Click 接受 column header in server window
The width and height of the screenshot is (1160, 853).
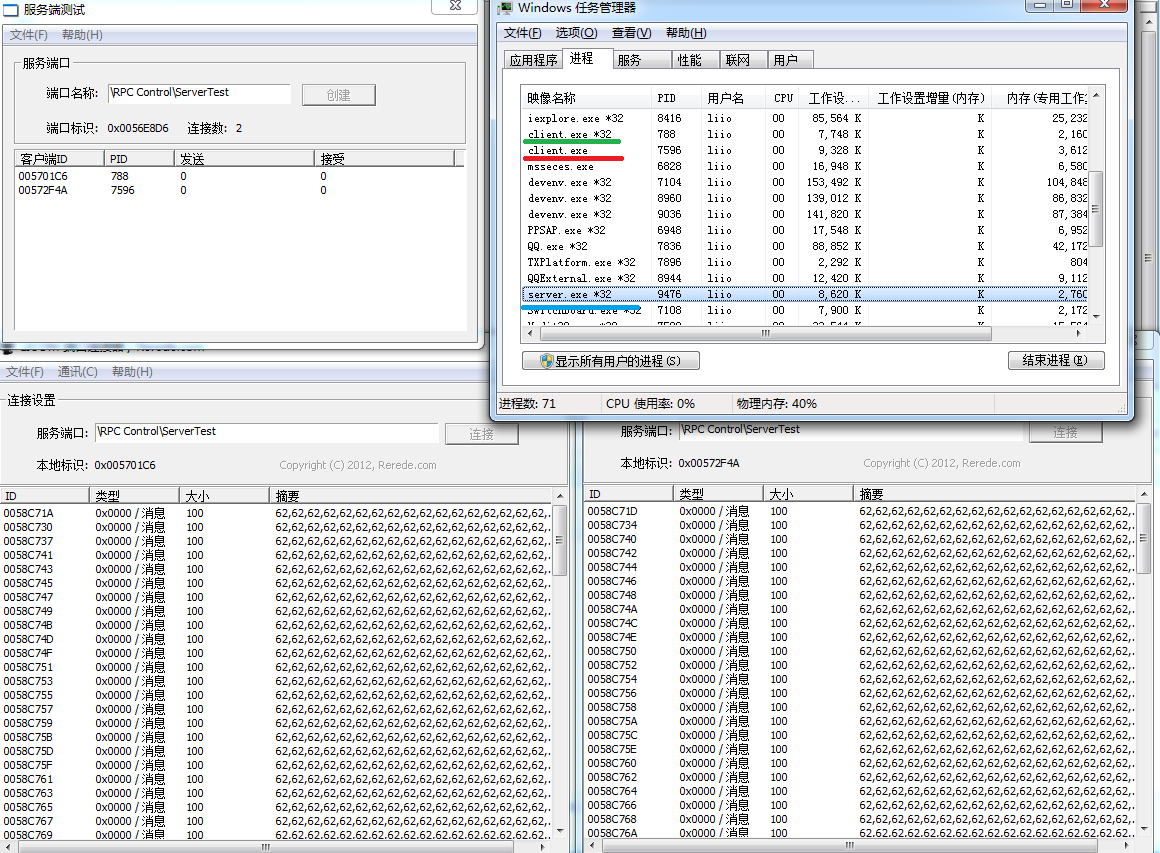(x=384, y=158)
